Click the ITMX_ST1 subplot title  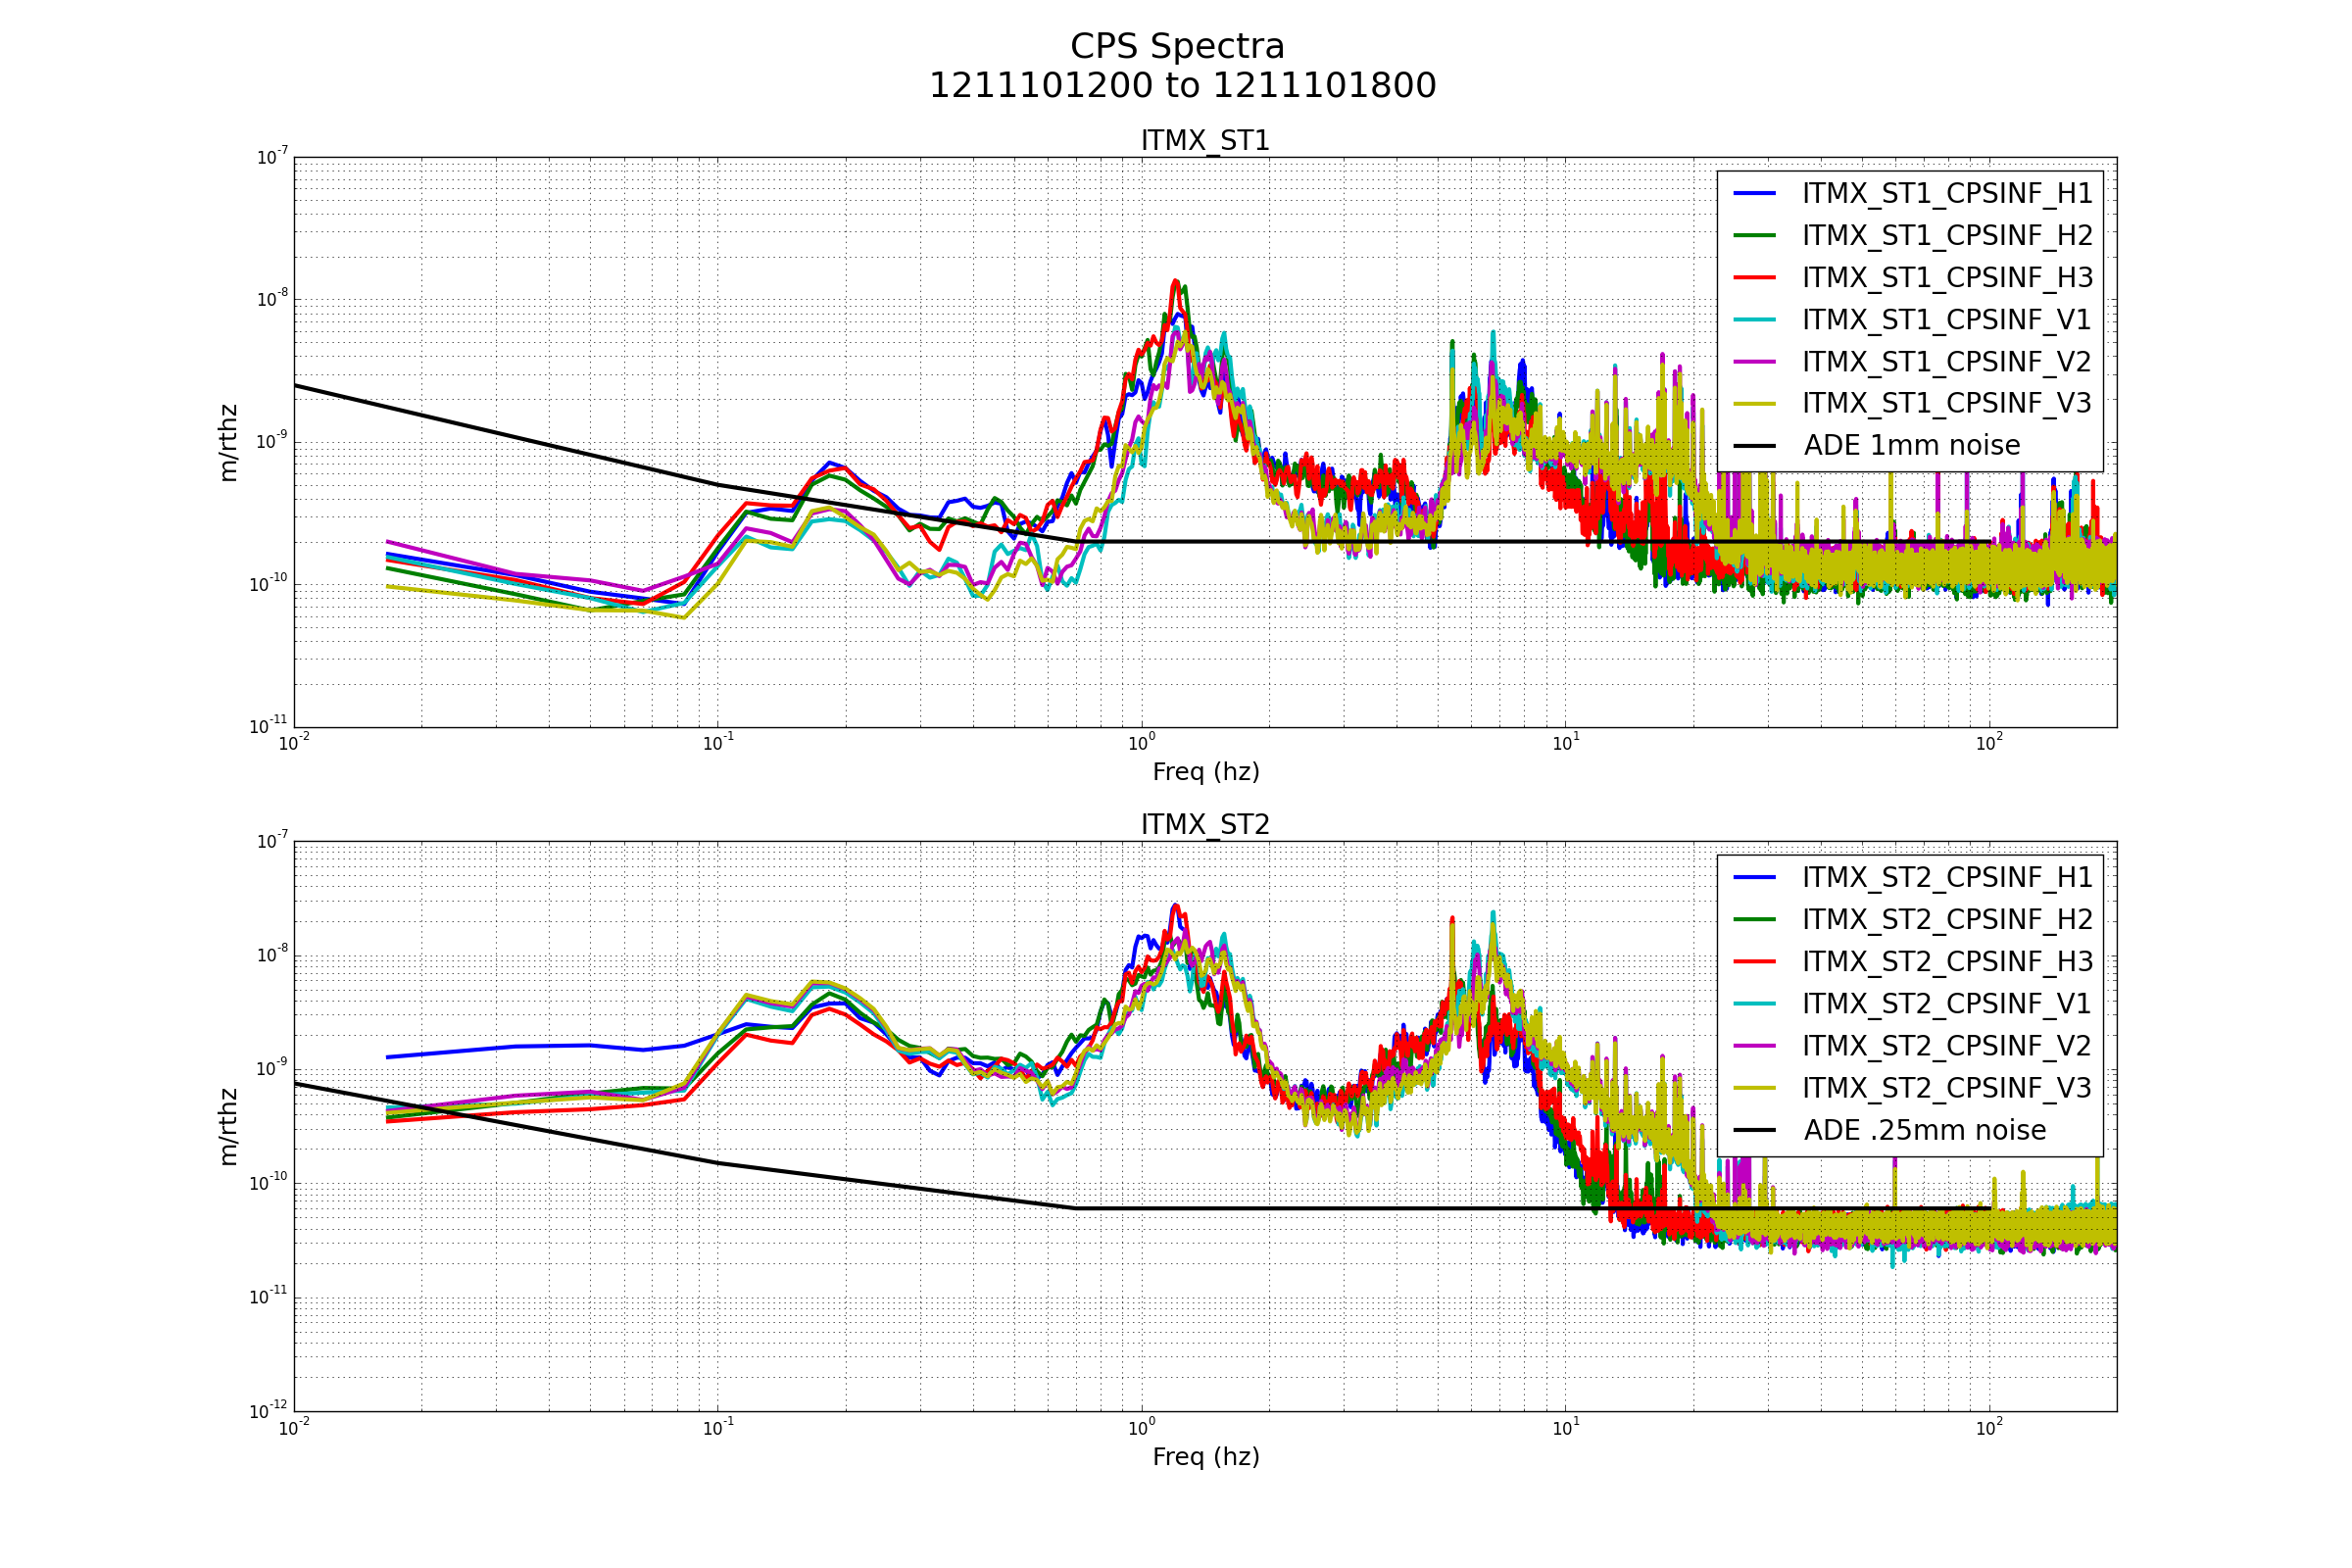(1205, 141)
